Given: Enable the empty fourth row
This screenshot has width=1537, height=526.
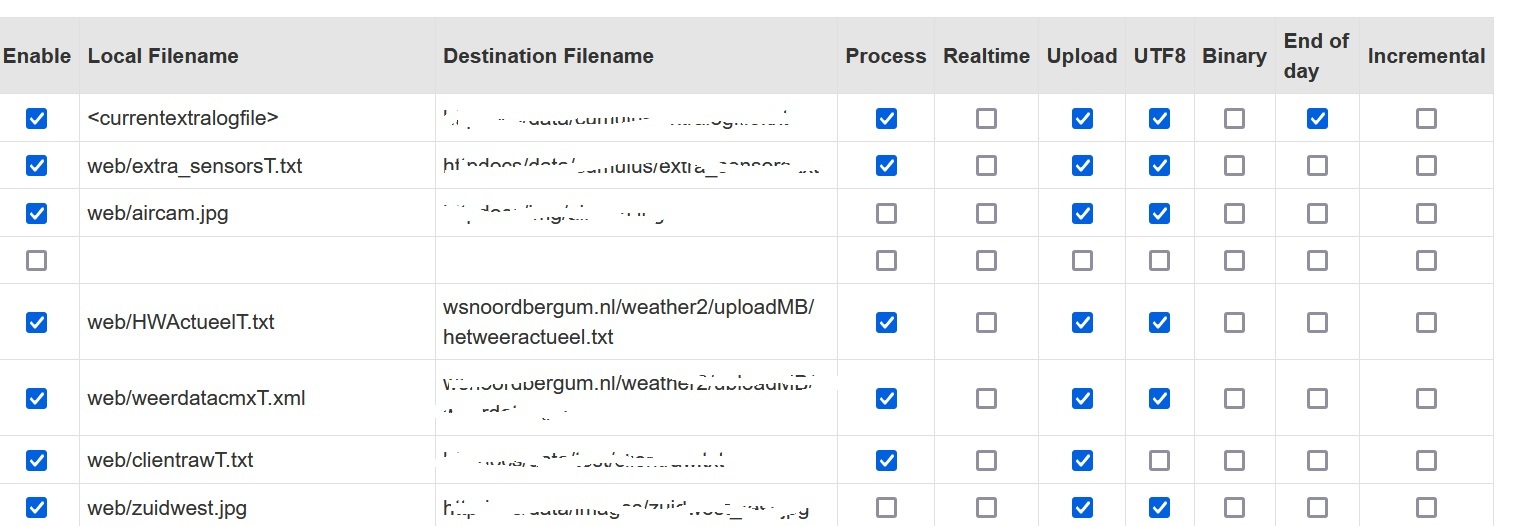Looking at the screenshot, I should [x=36, y=261].
